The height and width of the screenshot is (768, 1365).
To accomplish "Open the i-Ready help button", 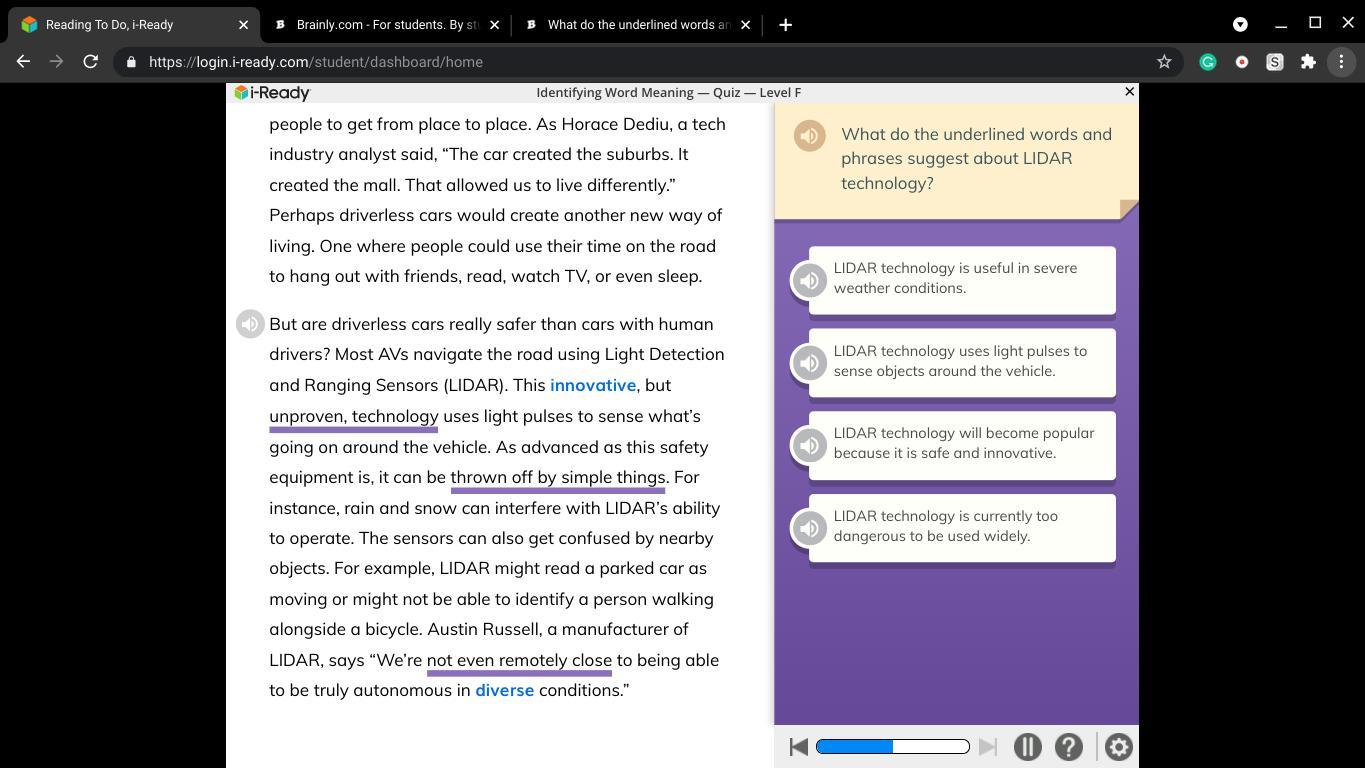I will coord(1068,747).
